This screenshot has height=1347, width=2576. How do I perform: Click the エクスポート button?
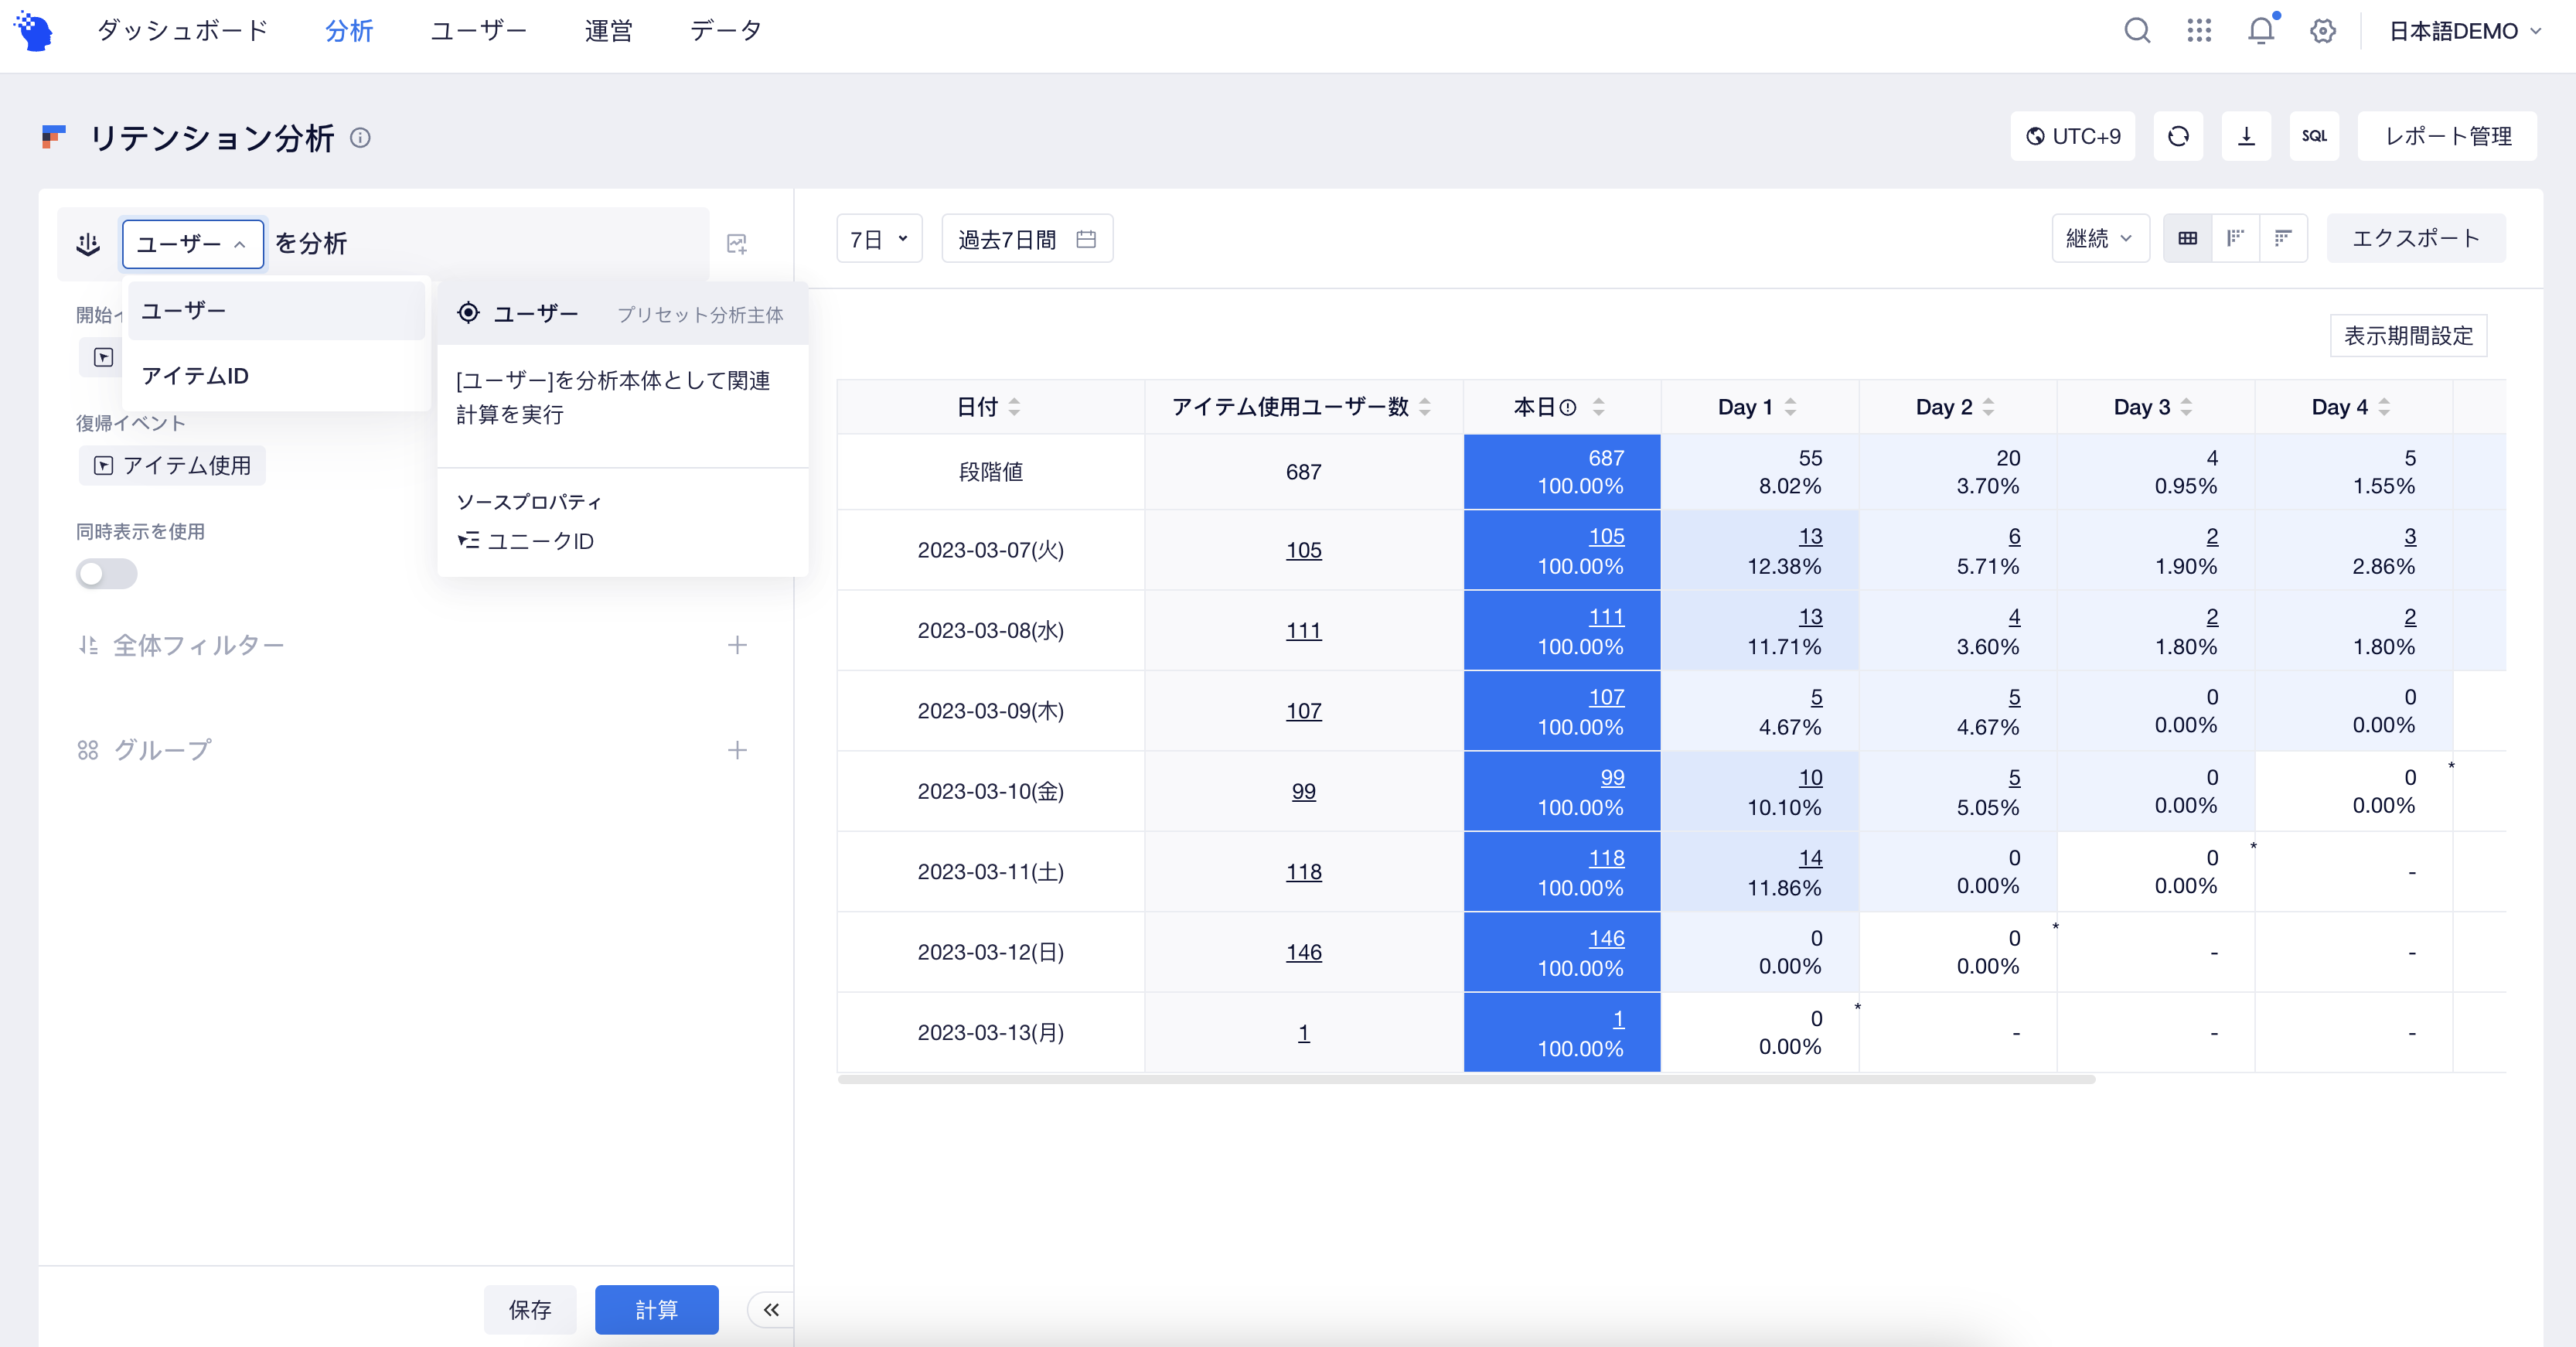[x=2416, y=238]
